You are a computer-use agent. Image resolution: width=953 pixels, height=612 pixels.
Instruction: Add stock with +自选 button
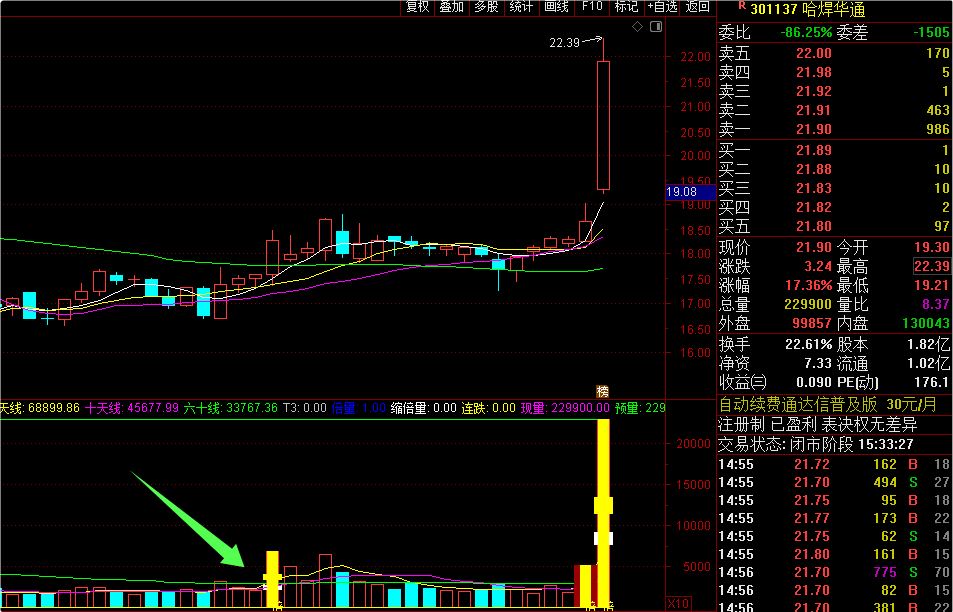[x=662, y=7]
